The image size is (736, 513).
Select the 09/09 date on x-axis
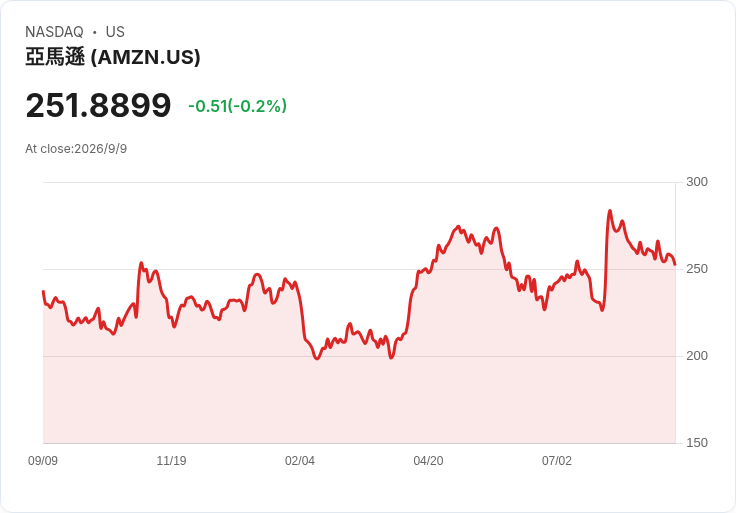click(x=43, y=460)
